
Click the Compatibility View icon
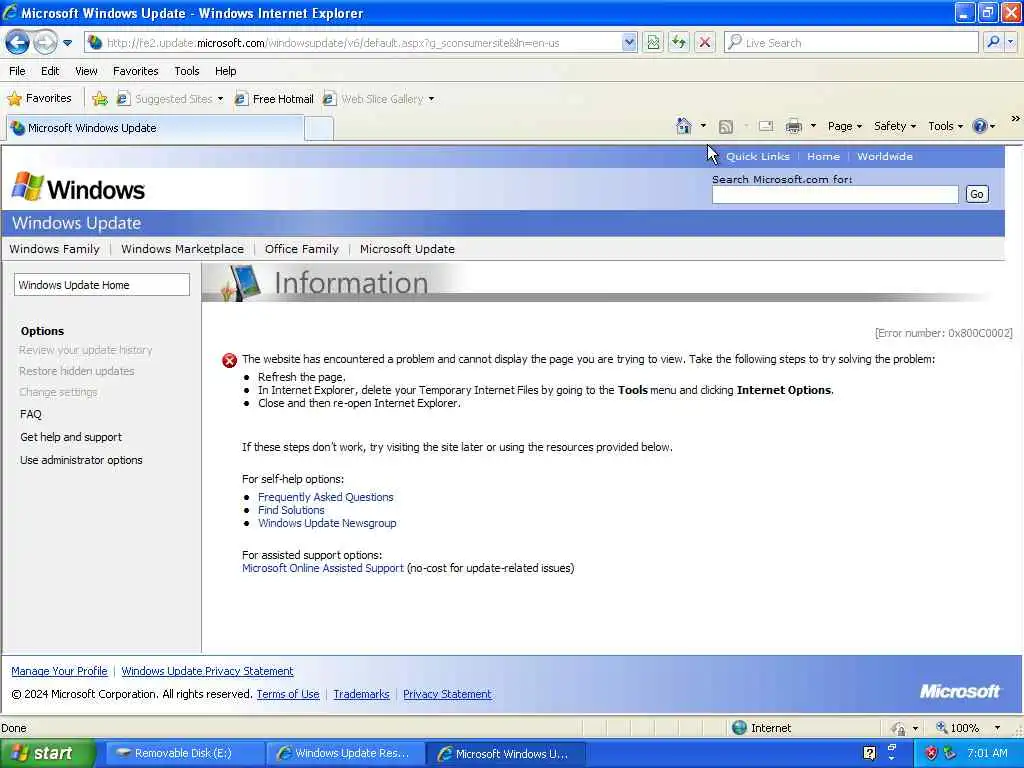point(653,43)
